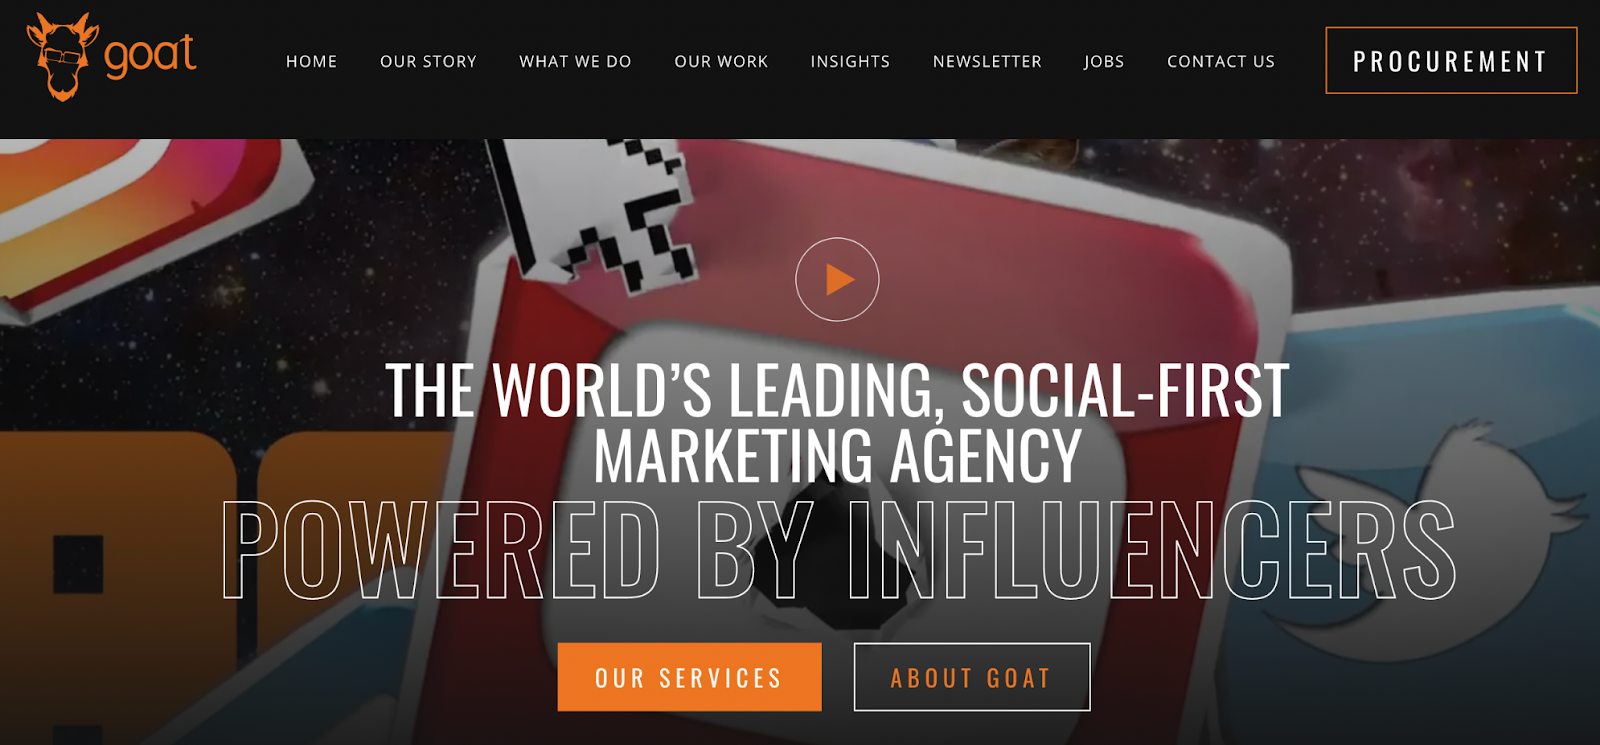
Task: Go to Contact Us
Action: pos(1221,61)
